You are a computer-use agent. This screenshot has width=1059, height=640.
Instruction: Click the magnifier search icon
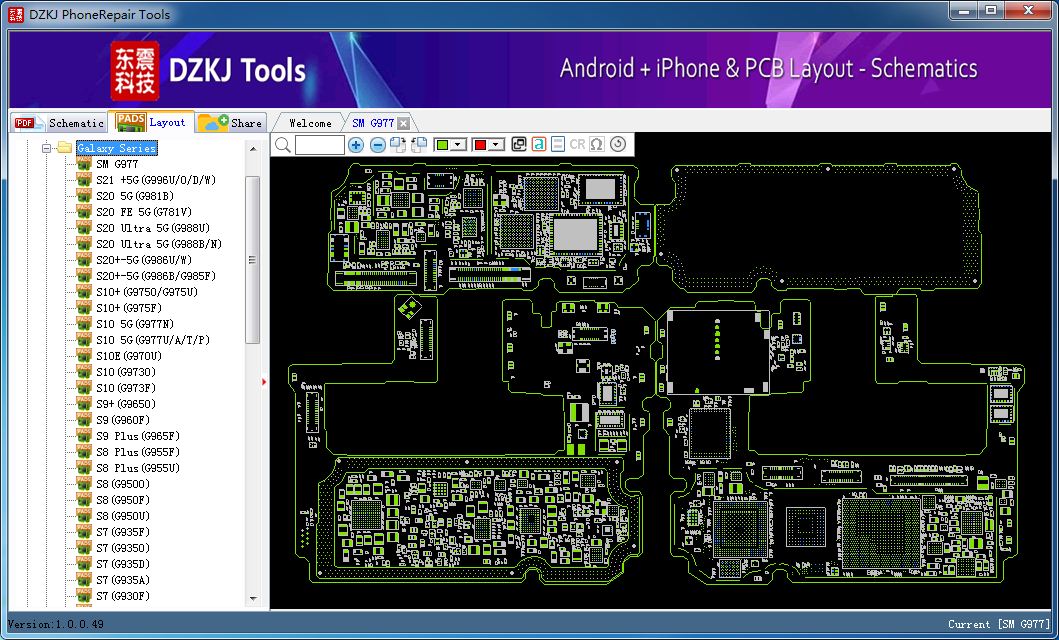pyautogui.click(x=283, y=144)
